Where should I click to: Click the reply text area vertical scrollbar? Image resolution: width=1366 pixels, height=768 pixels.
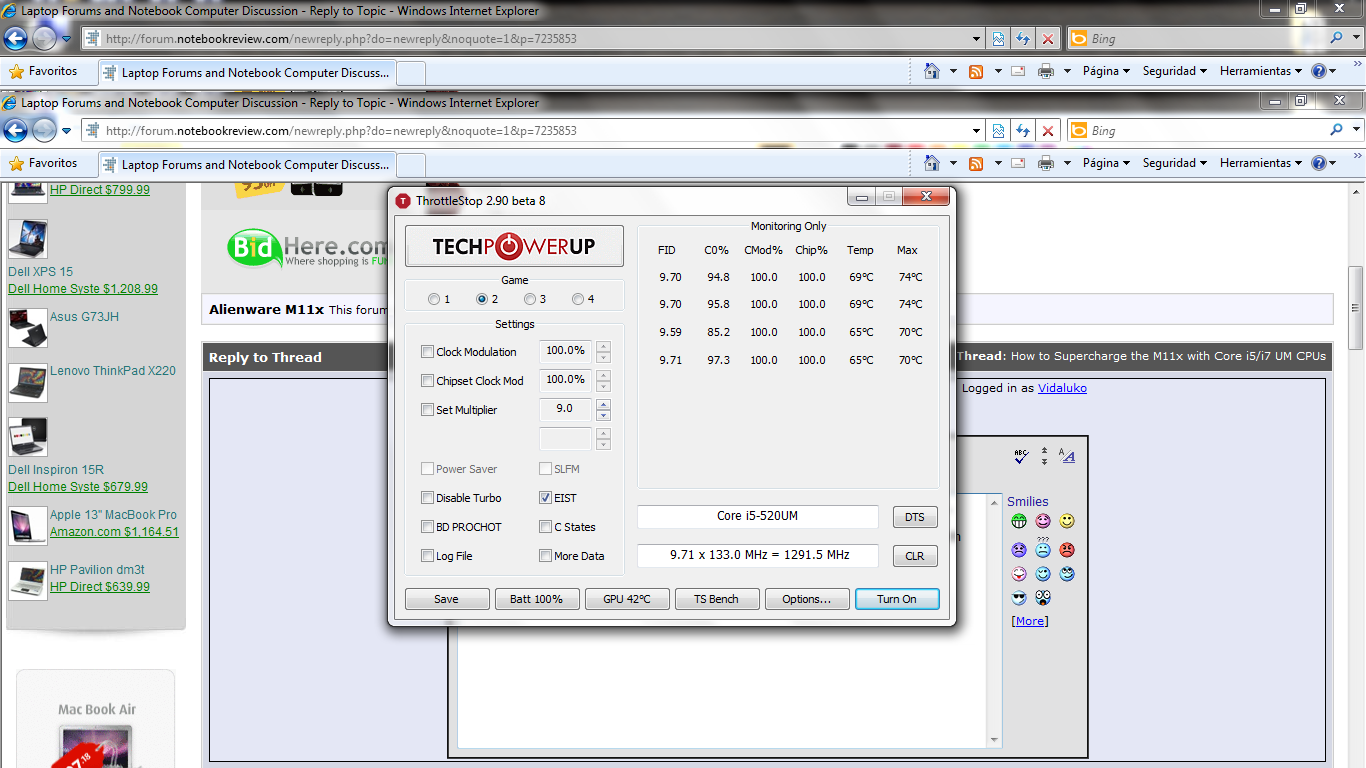pyautogui.click(x=994, y=620)
